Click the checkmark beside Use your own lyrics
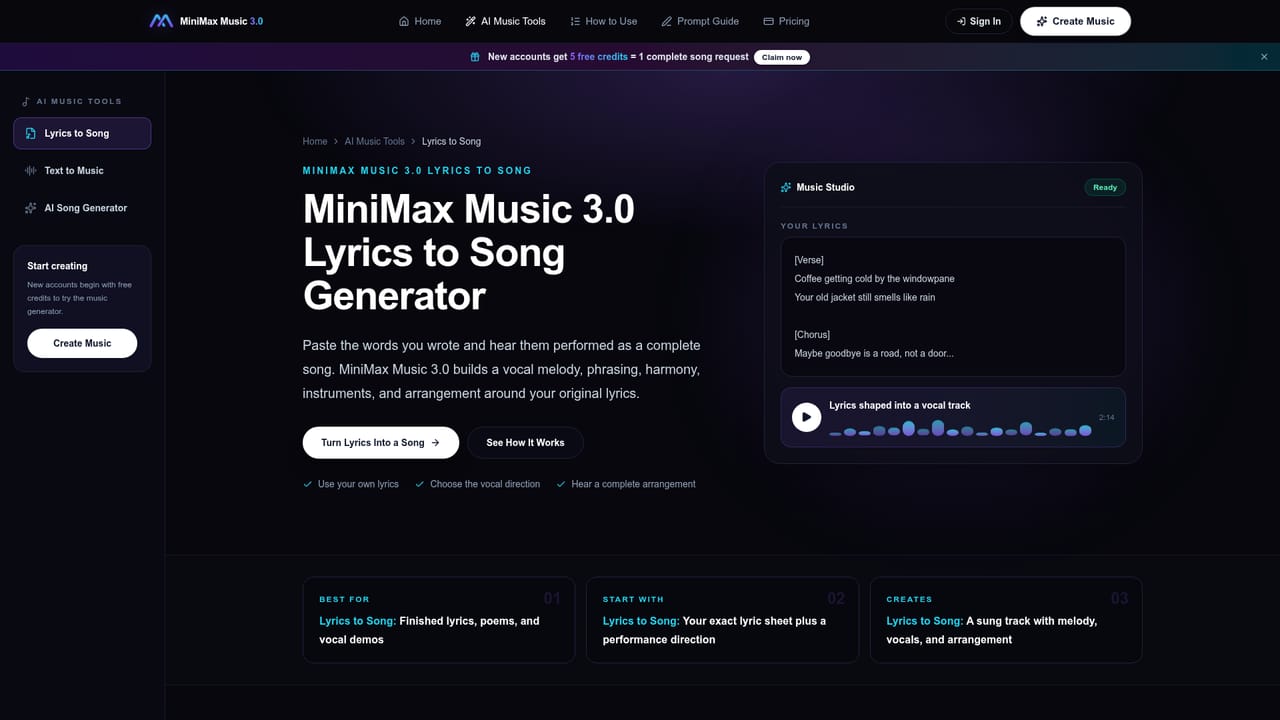 (x=307, y=484)
